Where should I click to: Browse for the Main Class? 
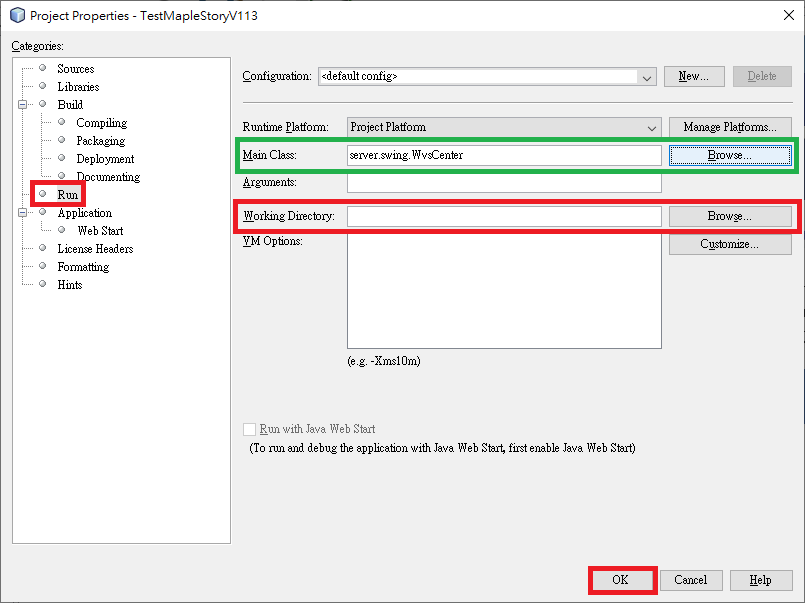730,155
